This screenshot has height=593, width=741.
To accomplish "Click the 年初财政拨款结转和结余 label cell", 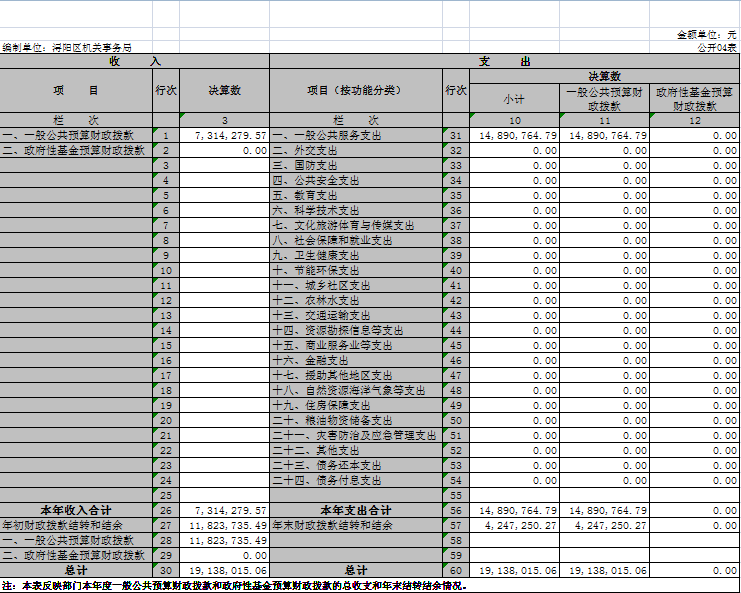I will coord(76,525).
